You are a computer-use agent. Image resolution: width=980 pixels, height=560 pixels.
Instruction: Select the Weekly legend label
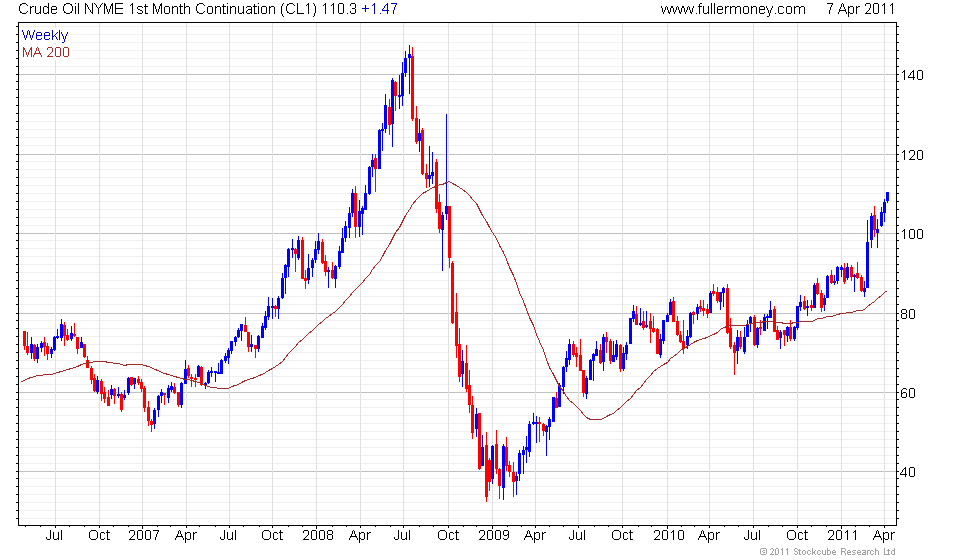pos(44,36)
